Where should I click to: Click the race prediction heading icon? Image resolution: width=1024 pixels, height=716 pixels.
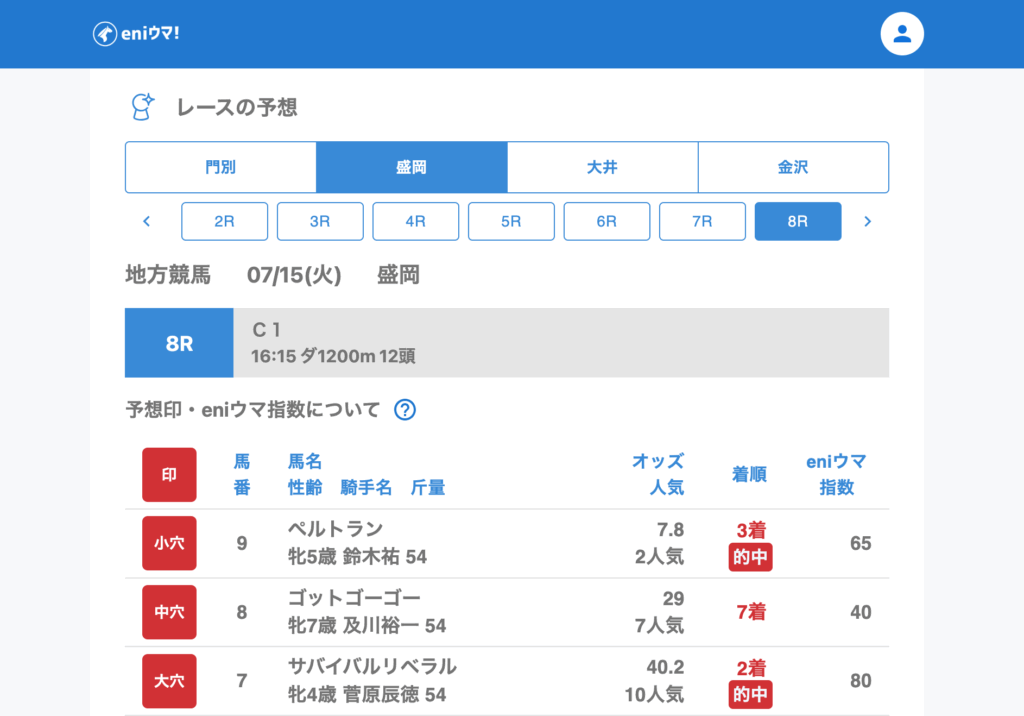pyautogui.click(x=143, y=107)
